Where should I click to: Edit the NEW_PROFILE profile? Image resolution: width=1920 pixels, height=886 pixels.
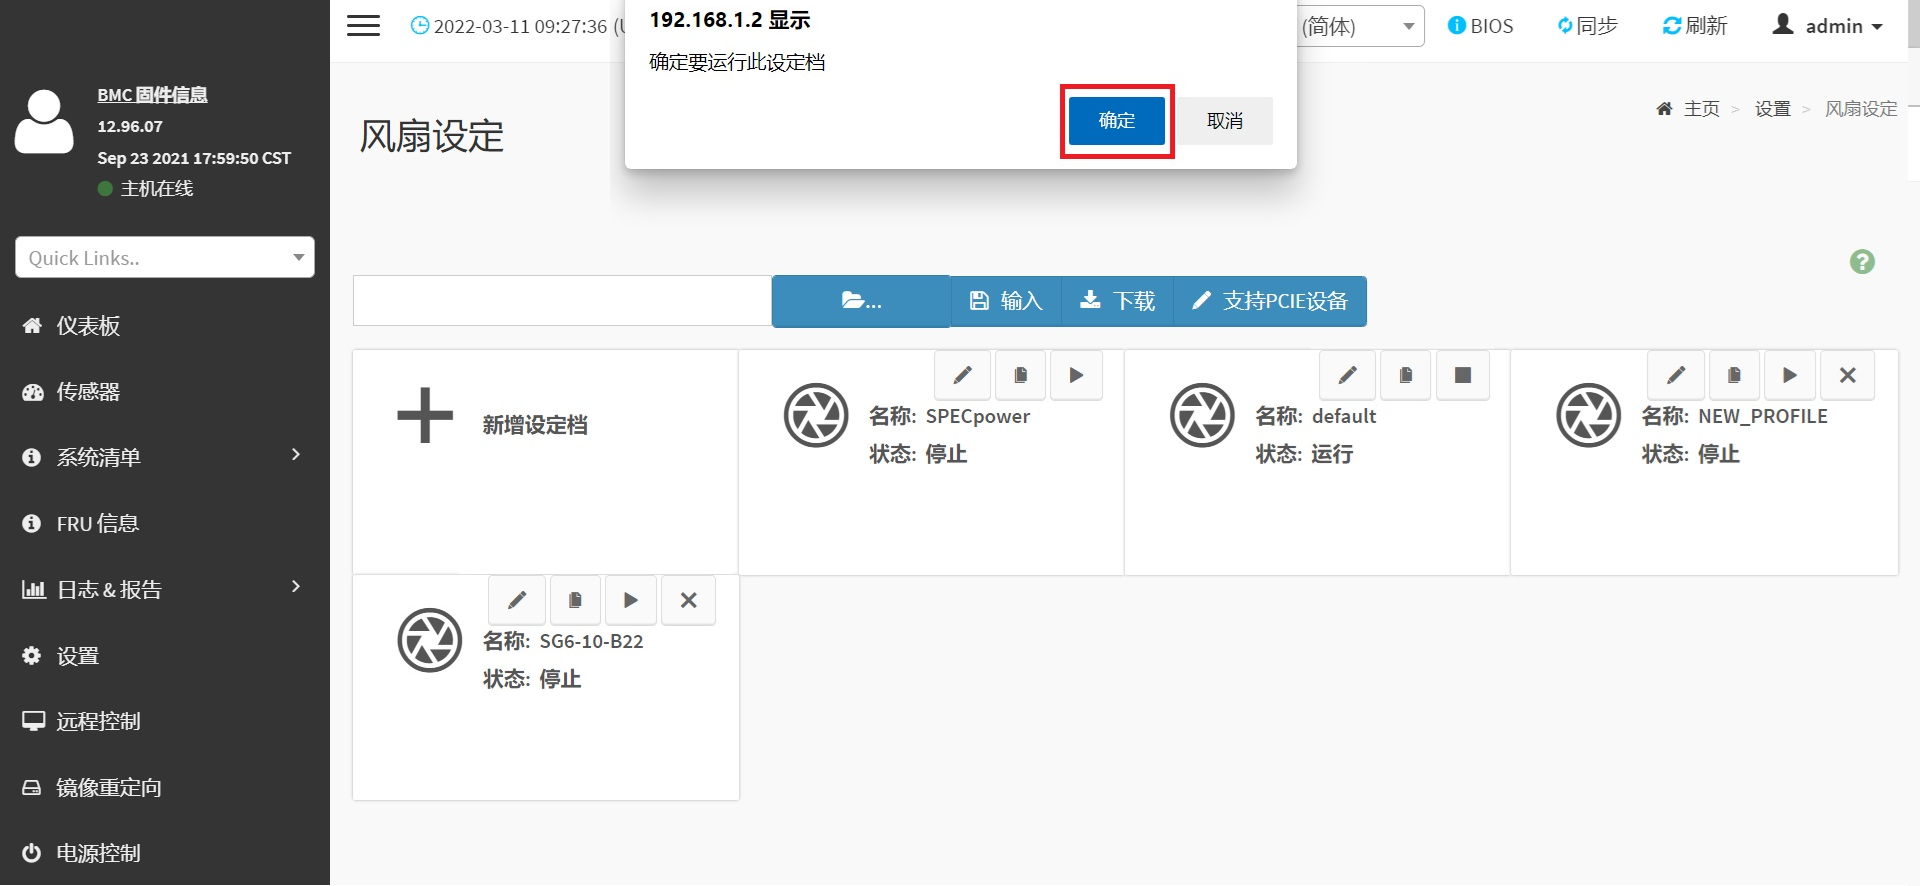(x=1676, y=375)
